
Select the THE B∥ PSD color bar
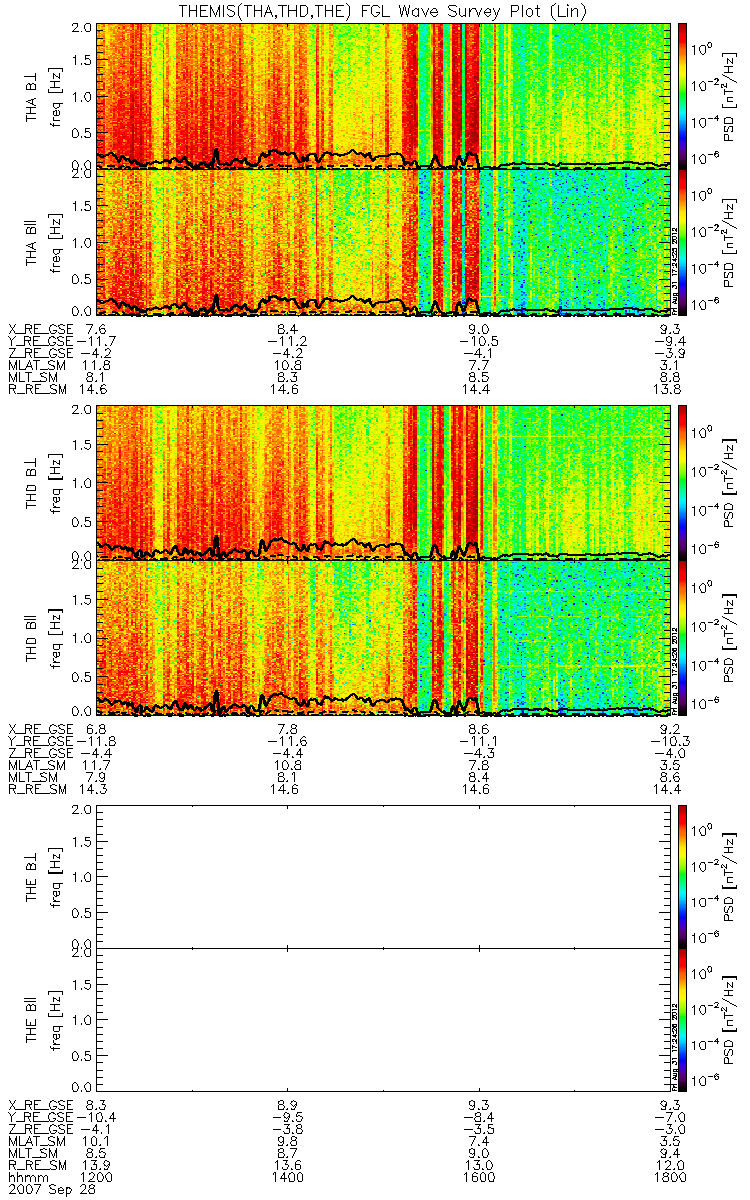684,1019
